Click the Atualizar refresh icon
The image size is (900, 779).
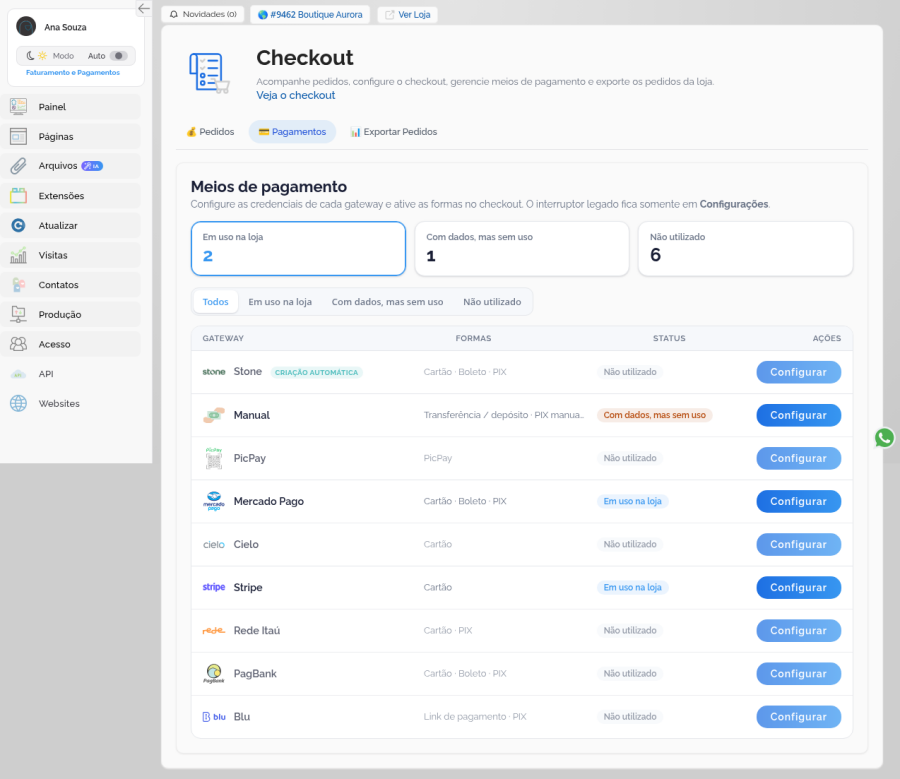[18, 226]
